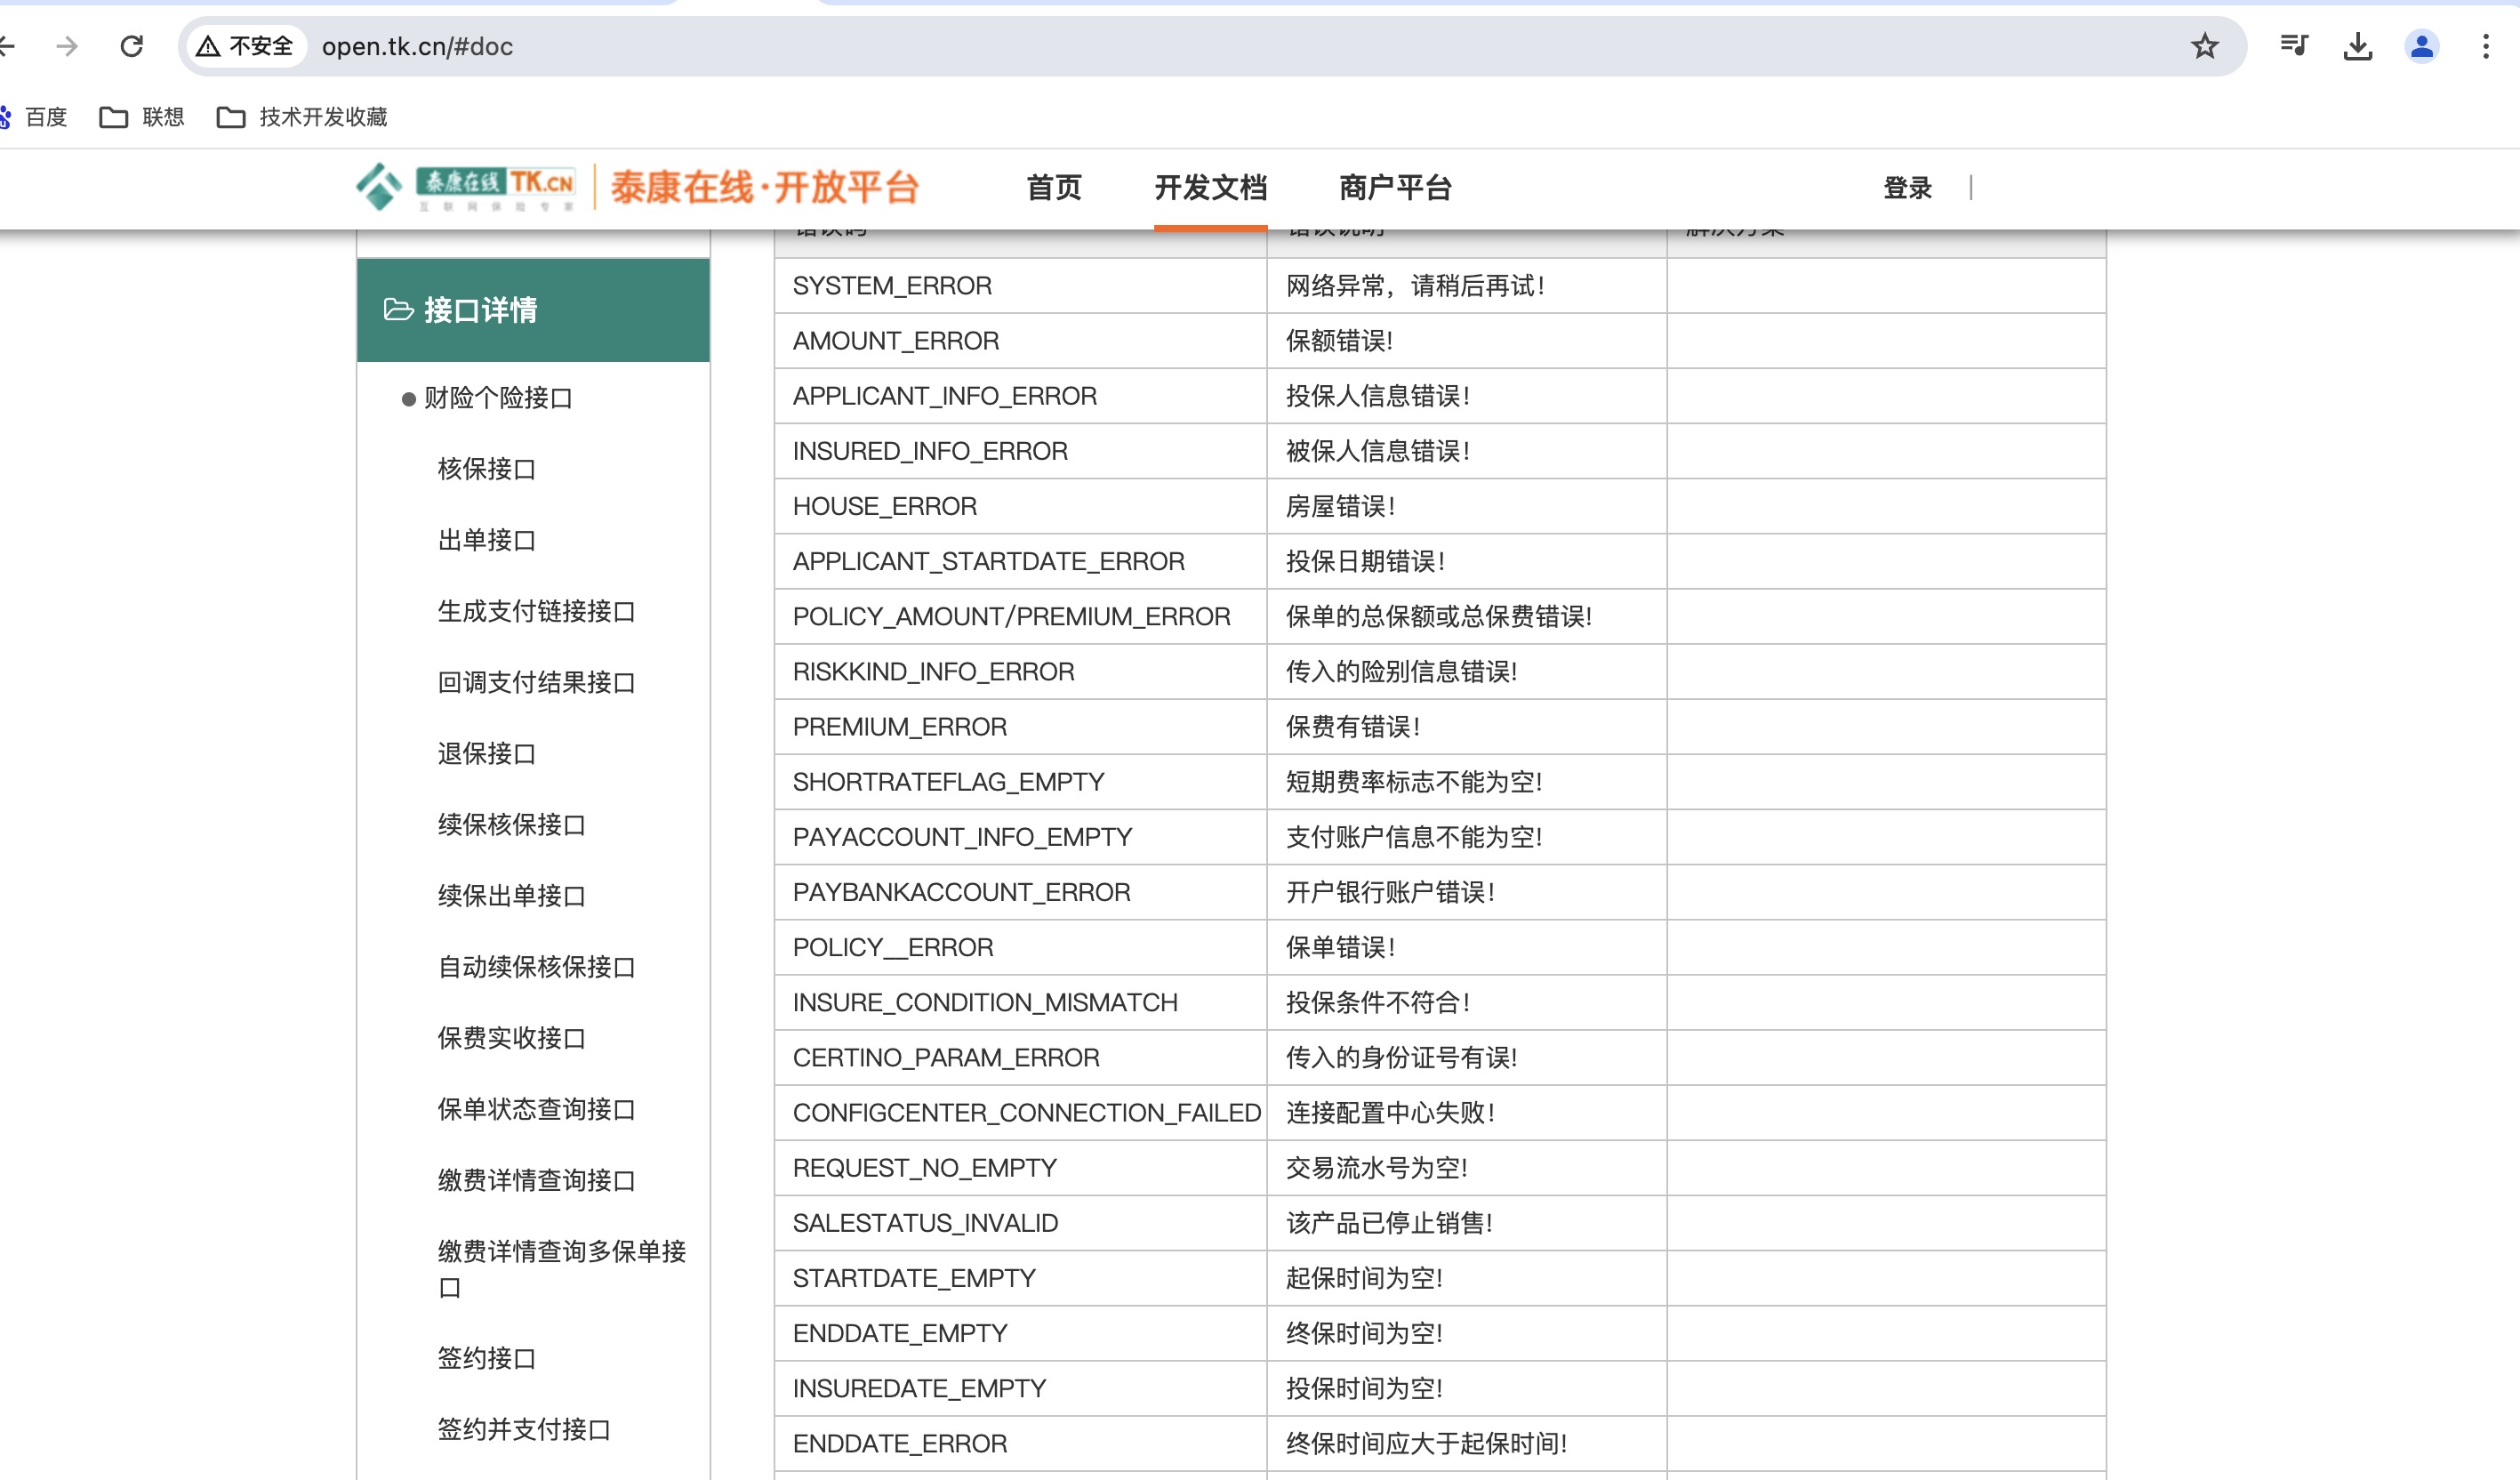The image size is (2520, 1480).
Task: Click the POLICY__ERROR code cell
Action: [x=1020, y=946]
